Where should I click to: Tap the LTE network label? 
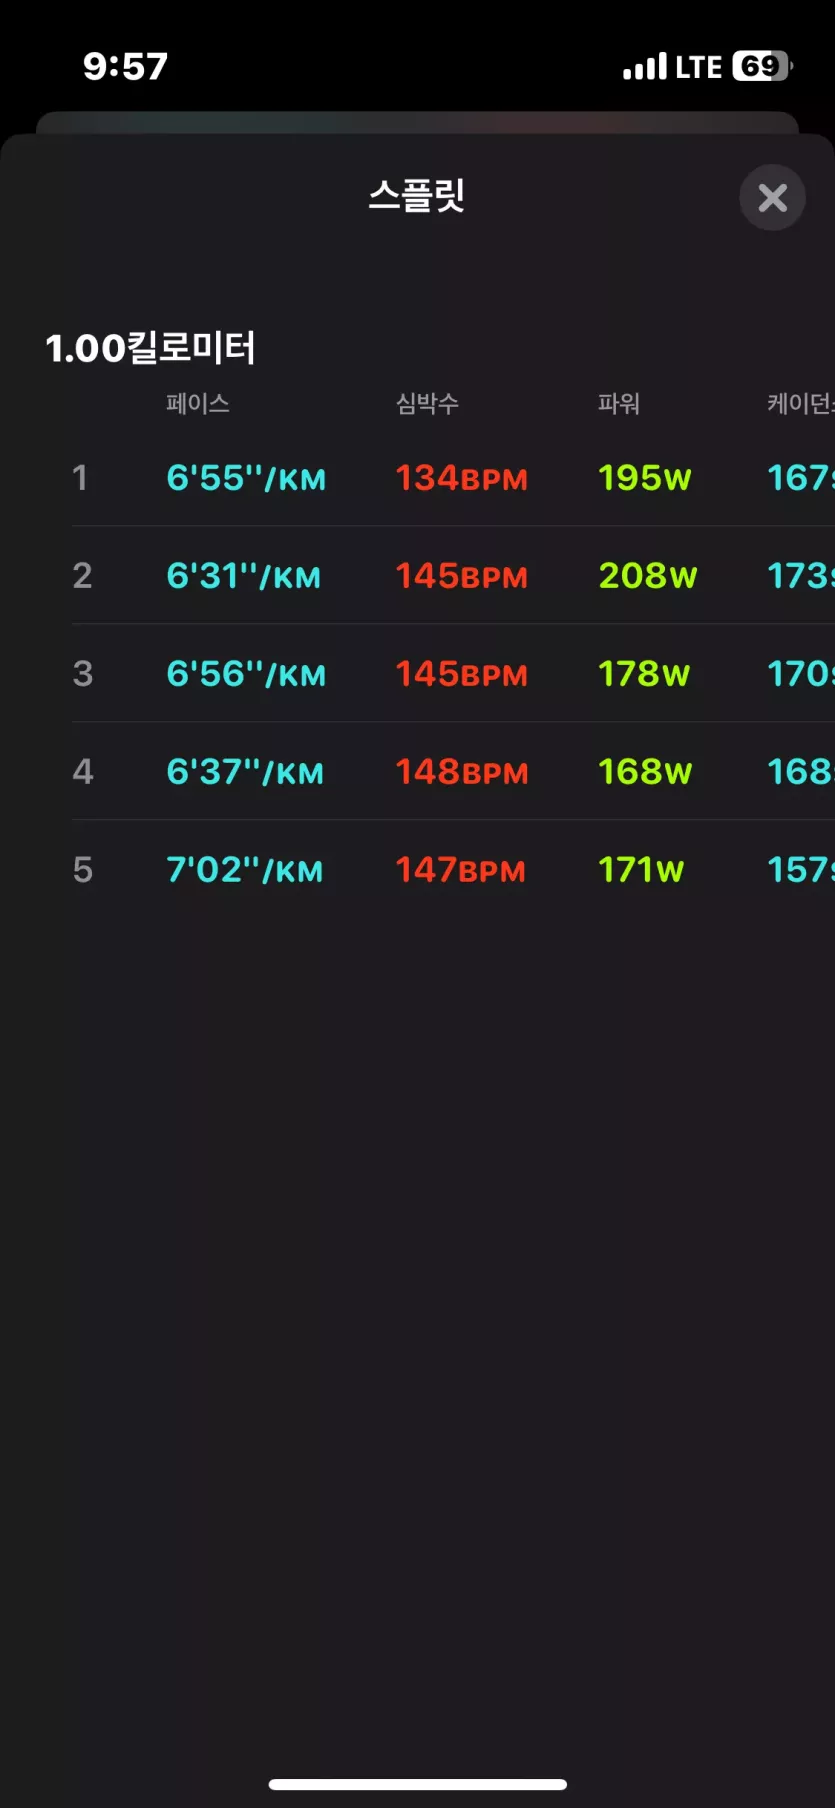pyautogui.click(x=698, y=67)
